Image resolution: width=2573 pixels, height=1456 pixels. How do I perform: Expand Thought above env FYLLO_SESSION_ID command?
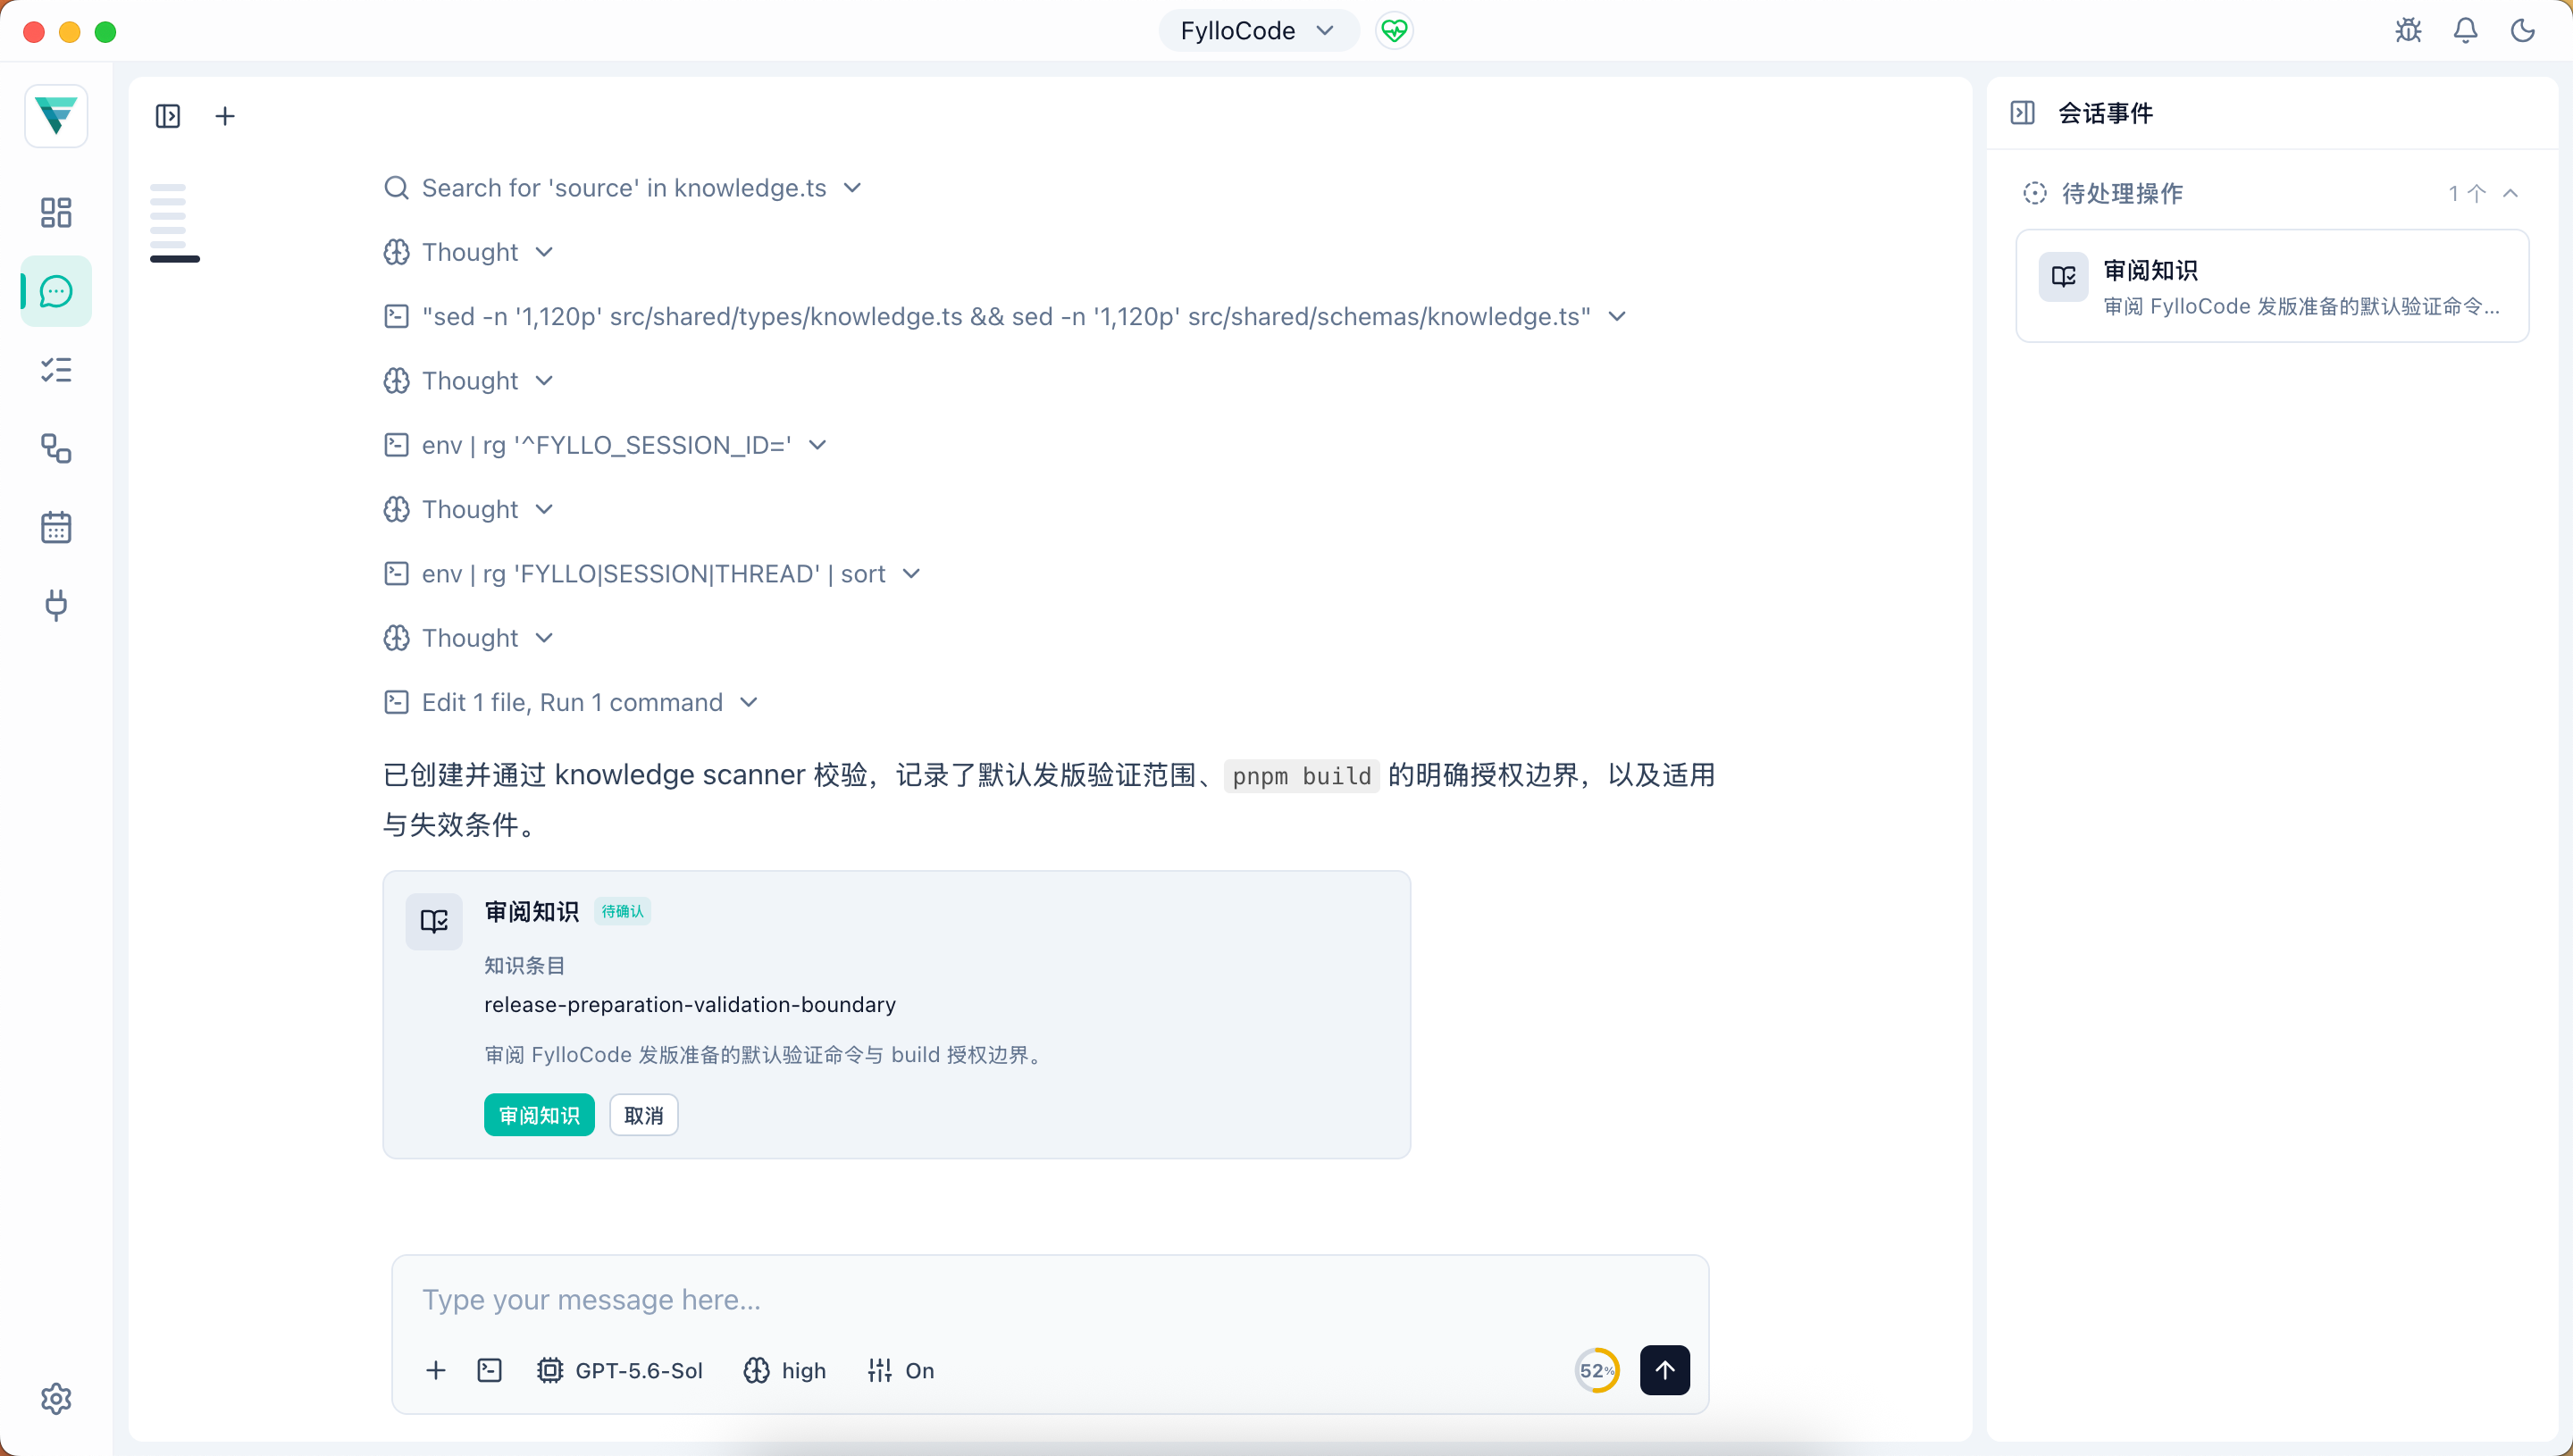[x=468, y=381]
